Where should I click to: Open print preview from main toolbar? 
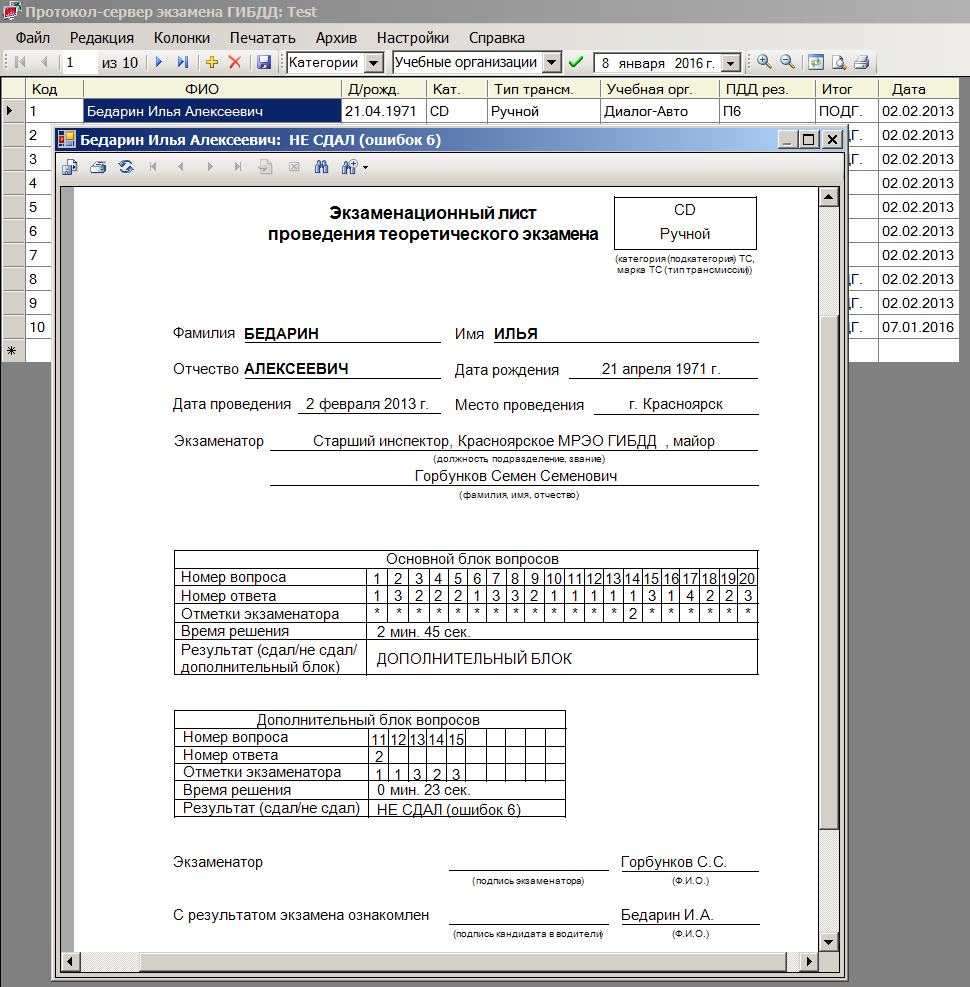(x=838, y=62)
